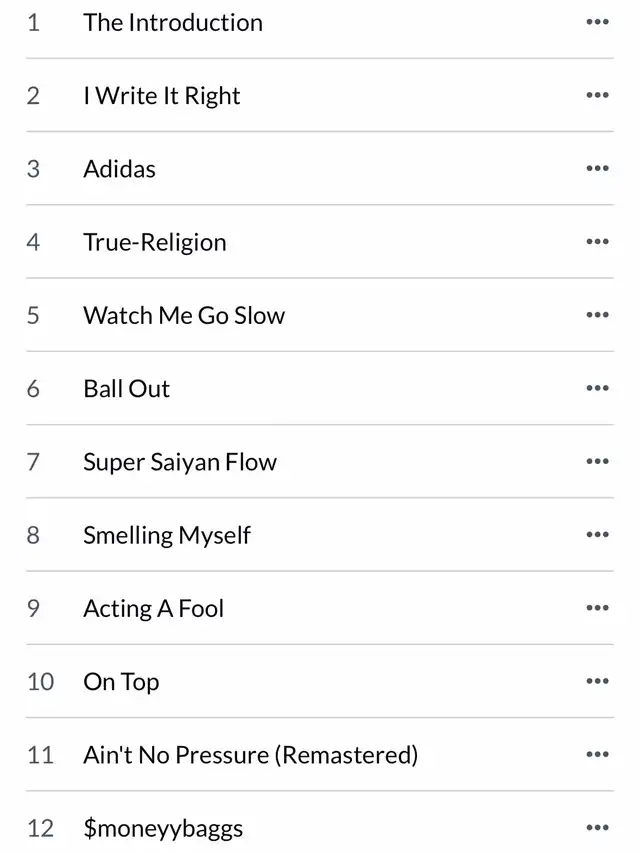Select the $moneyybaggs track title
Image resolution: width=640 pixels, height=853 pixels.
pyautogui.click(x=163, y=828)
